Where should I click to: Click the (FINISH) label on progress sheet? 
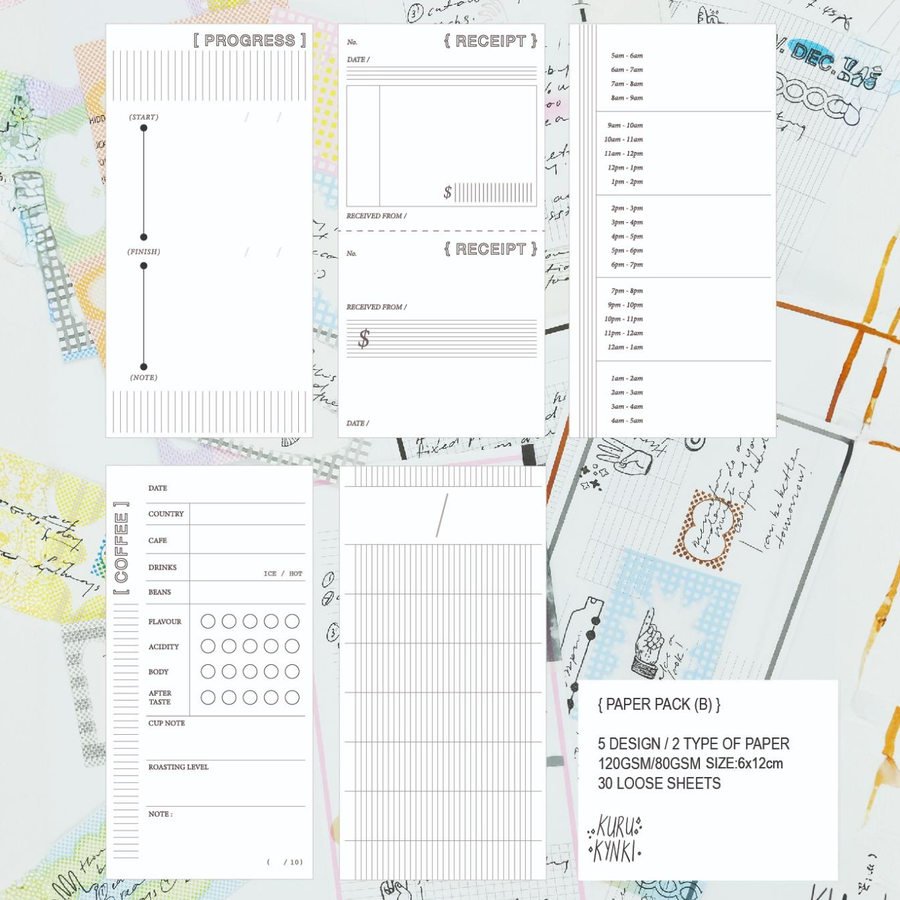pyautogui.click(x=143, y=252)
